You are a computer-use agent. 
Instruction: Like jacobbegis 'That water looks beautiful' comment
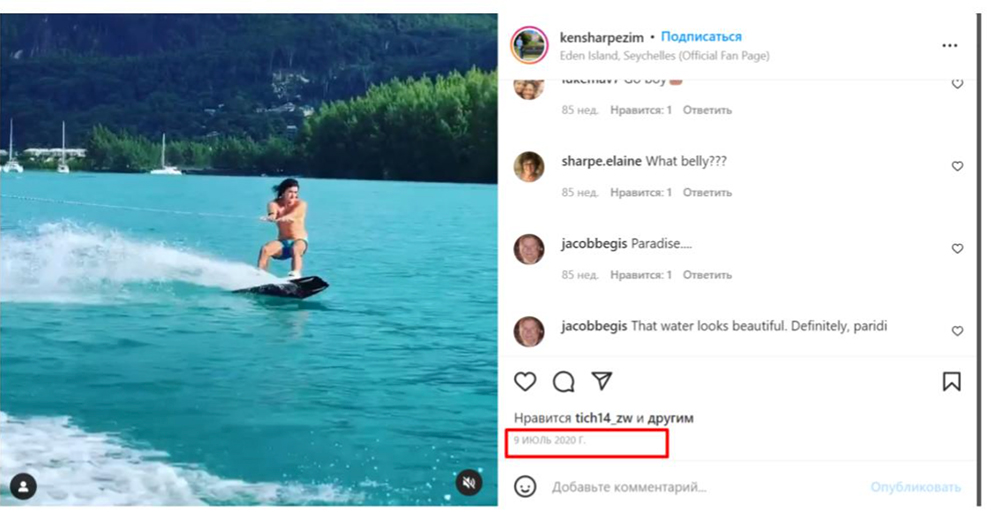click(957, 330)
